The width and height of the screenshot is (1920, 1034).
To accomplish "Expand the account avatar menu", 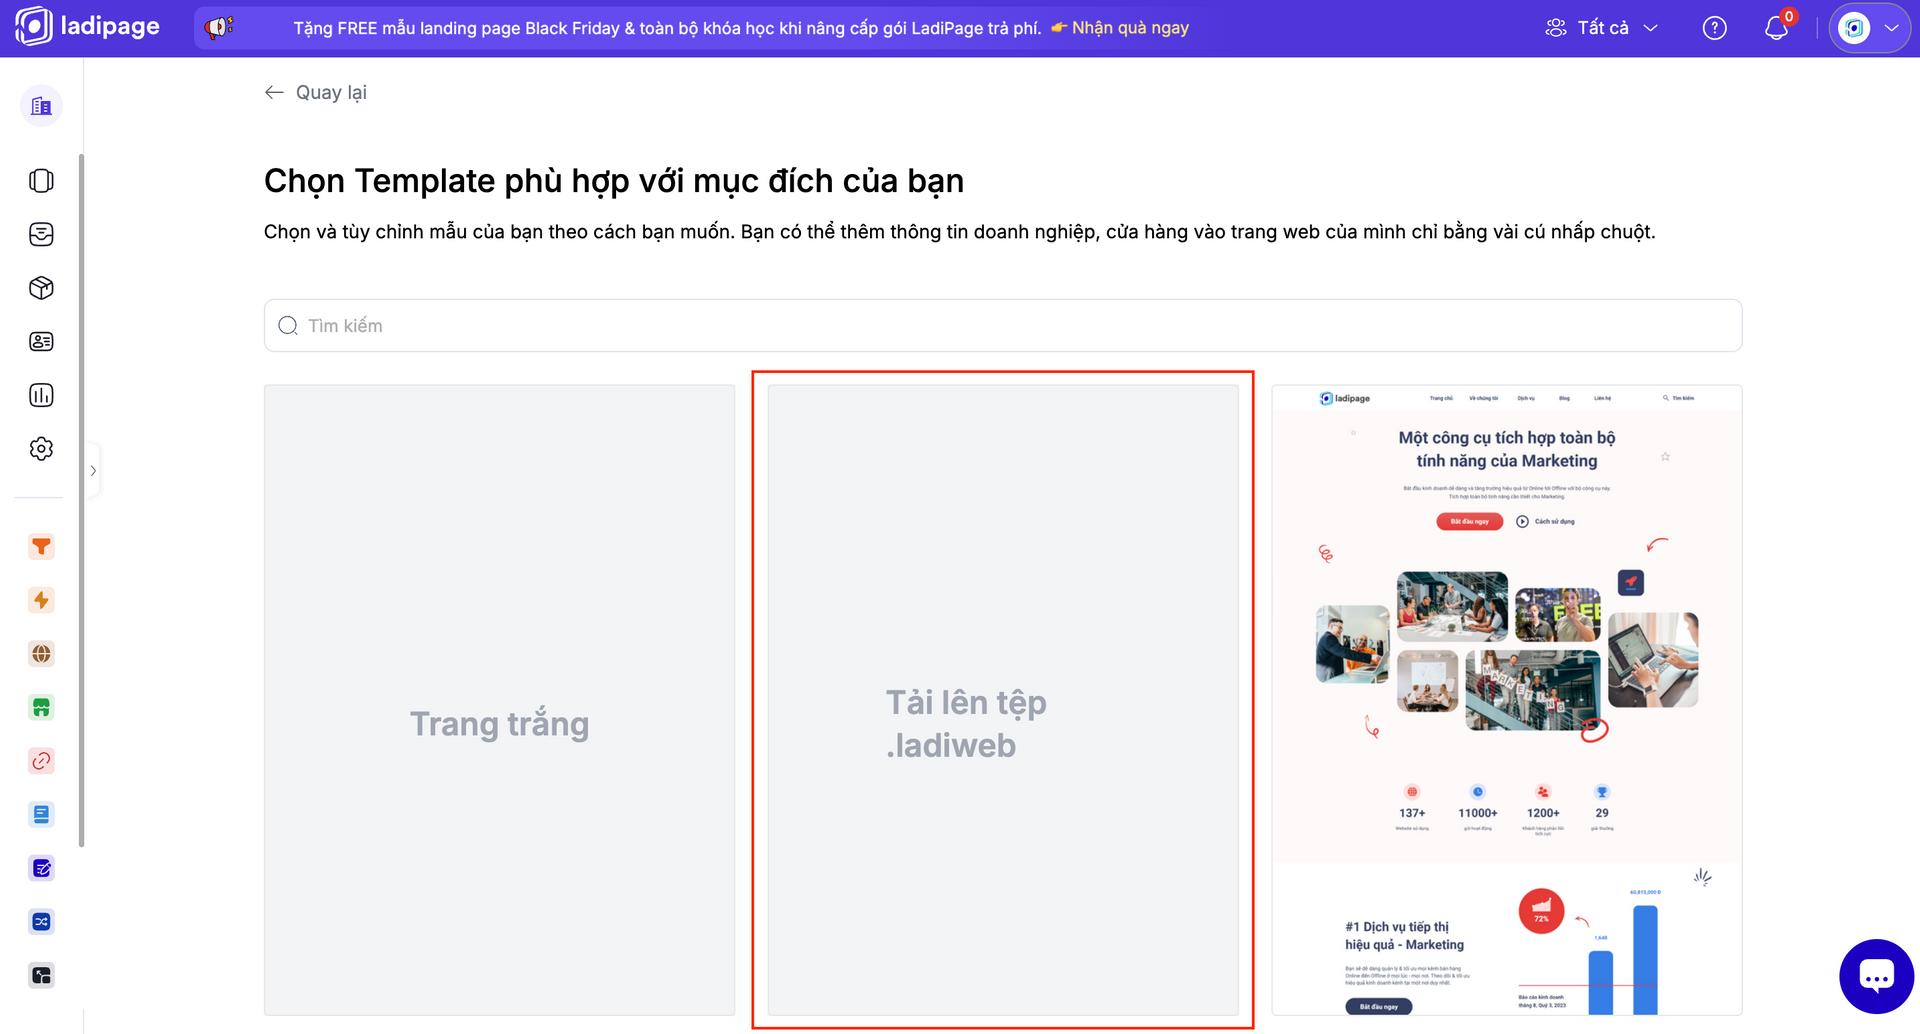I will point(1869,28).
